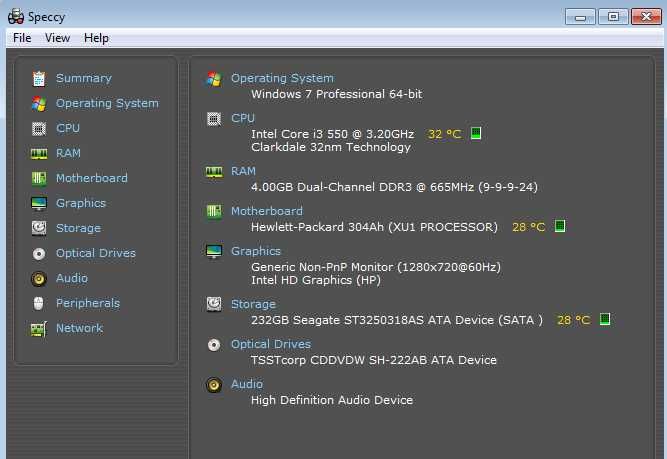Click the Audio heading link in summary
This screenshot has width=667, height=459.
click(247, 384)
